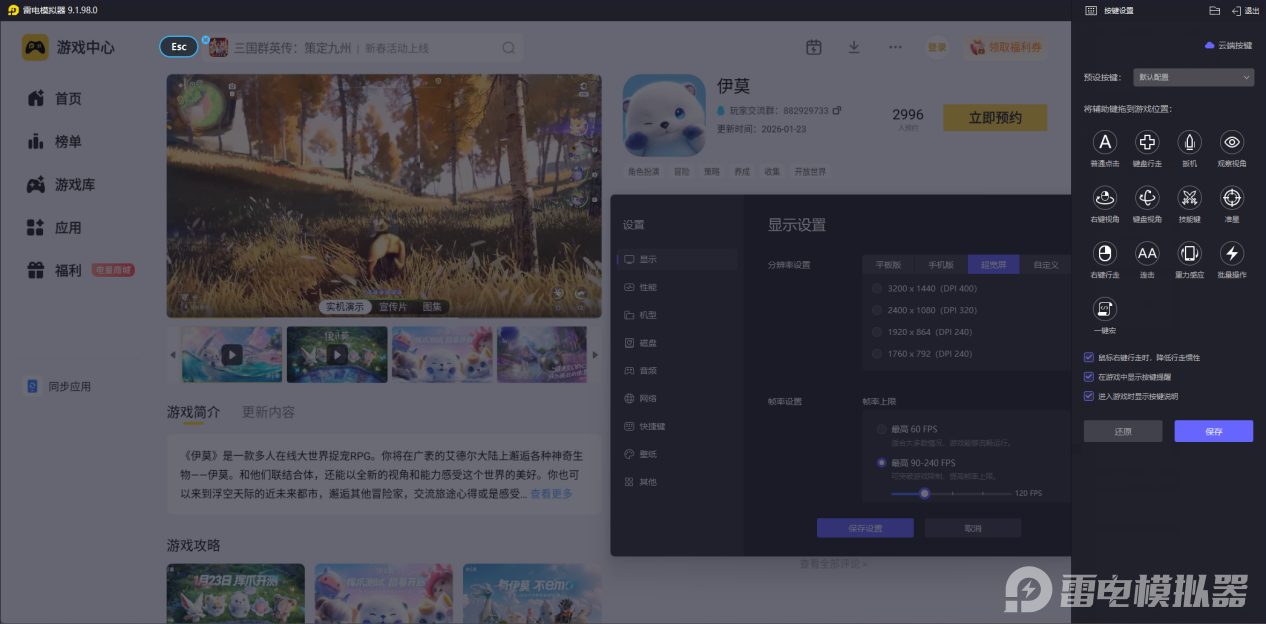This screenshot has width=1266, height=624.
Task: Click 立即预约 for 伊莫 game
Action: point(995,117)
